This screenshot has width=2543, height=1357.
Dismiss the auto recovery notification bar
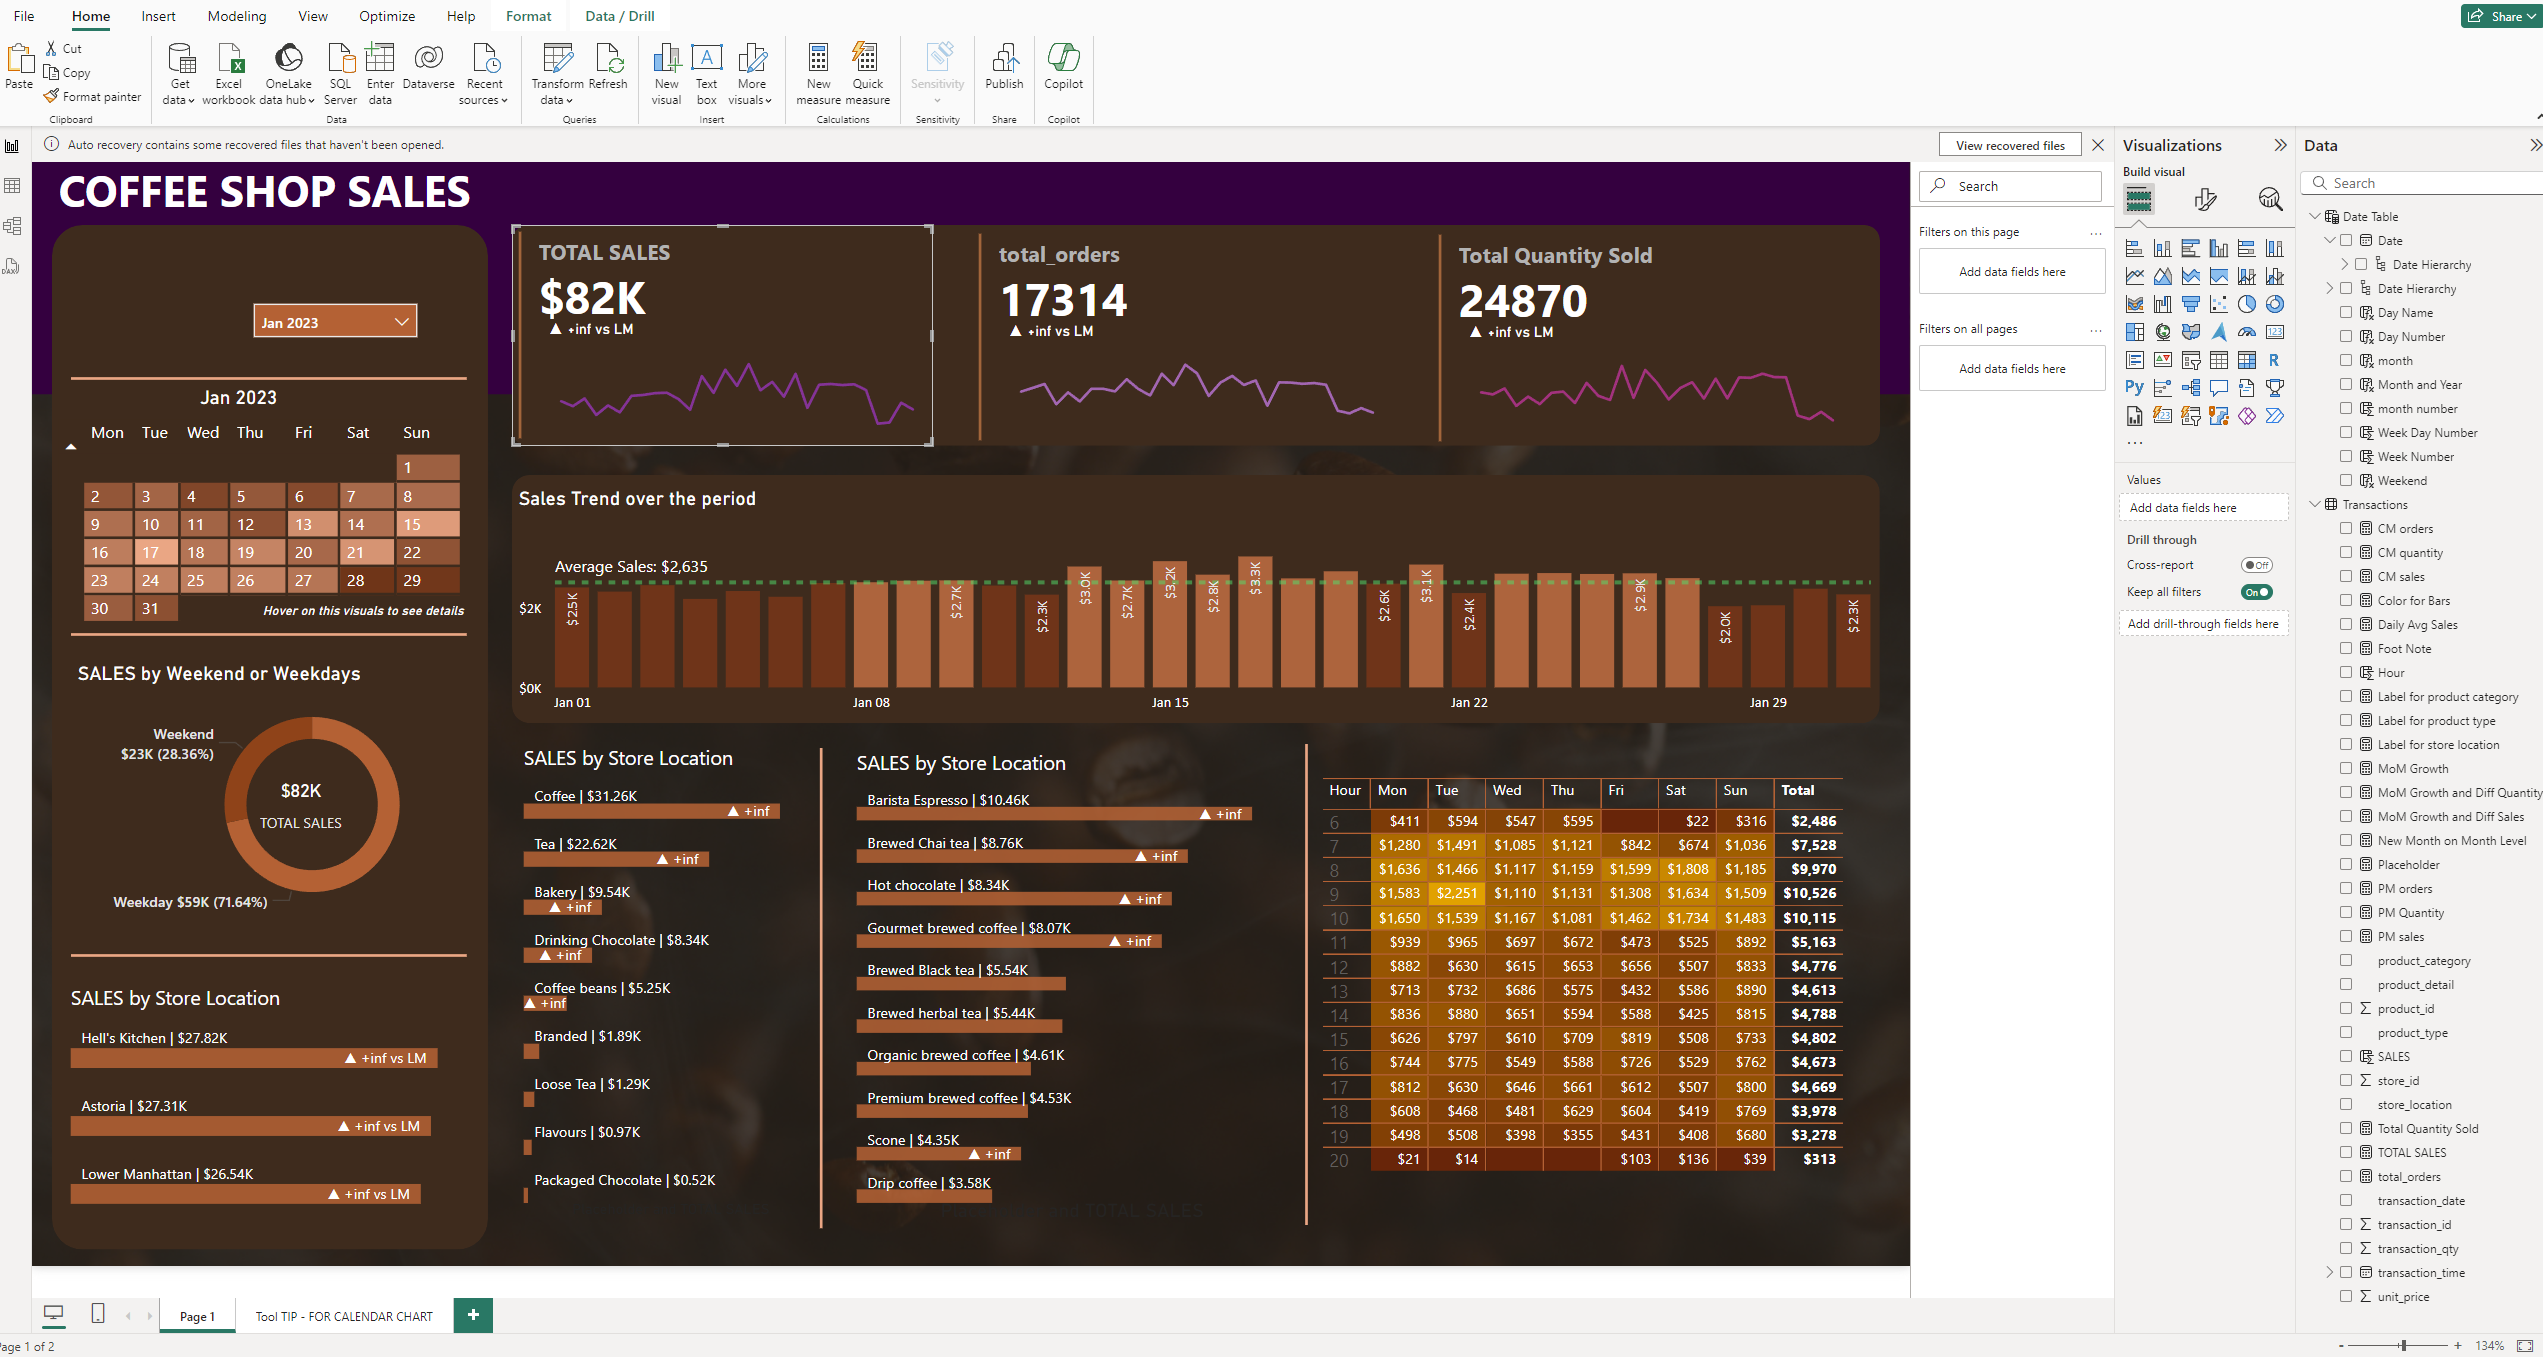coord(2098,145)
